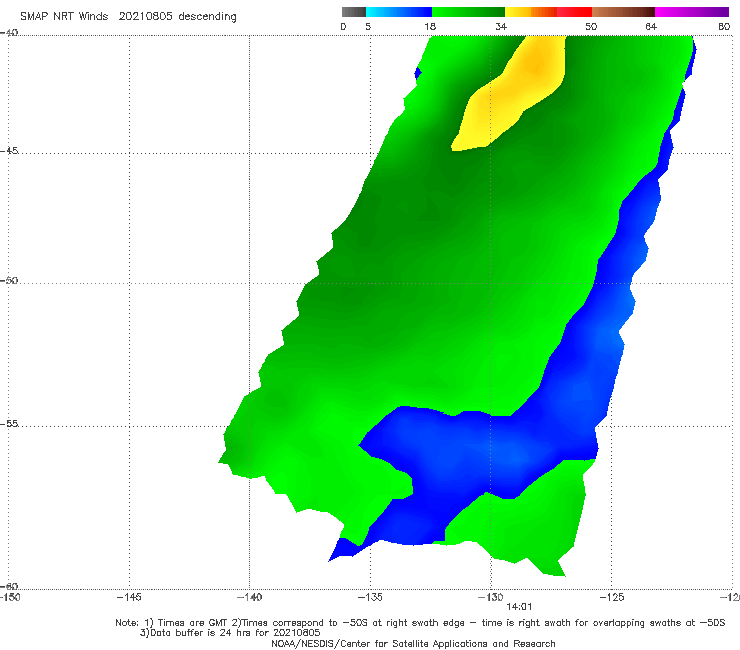Pick the yellow-orange segment of the color bar
740x650 pixels.
point(531,12)
